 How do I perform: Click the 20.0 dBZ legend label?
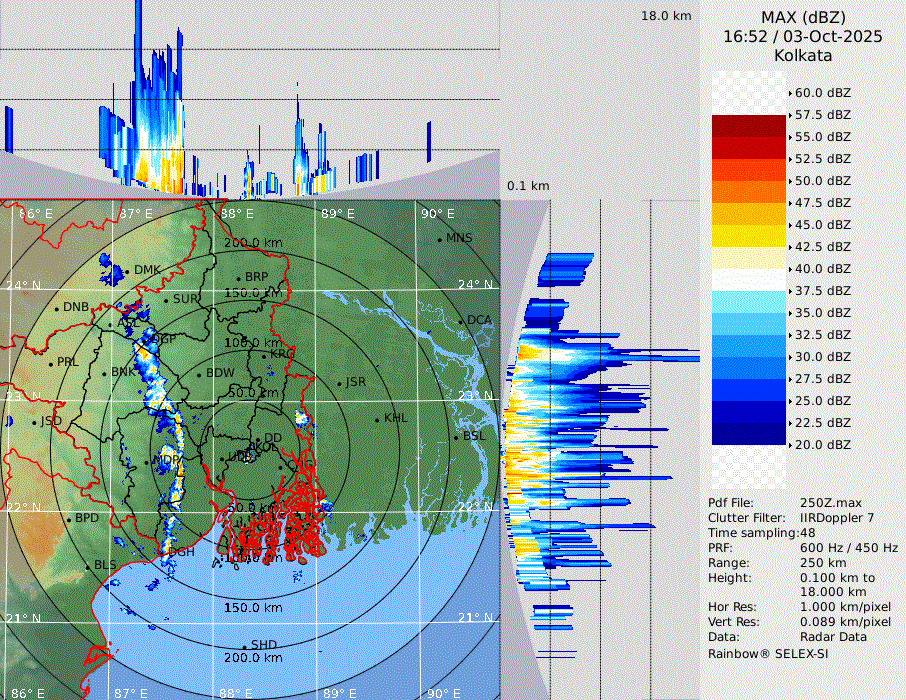[x=822, y=445]
